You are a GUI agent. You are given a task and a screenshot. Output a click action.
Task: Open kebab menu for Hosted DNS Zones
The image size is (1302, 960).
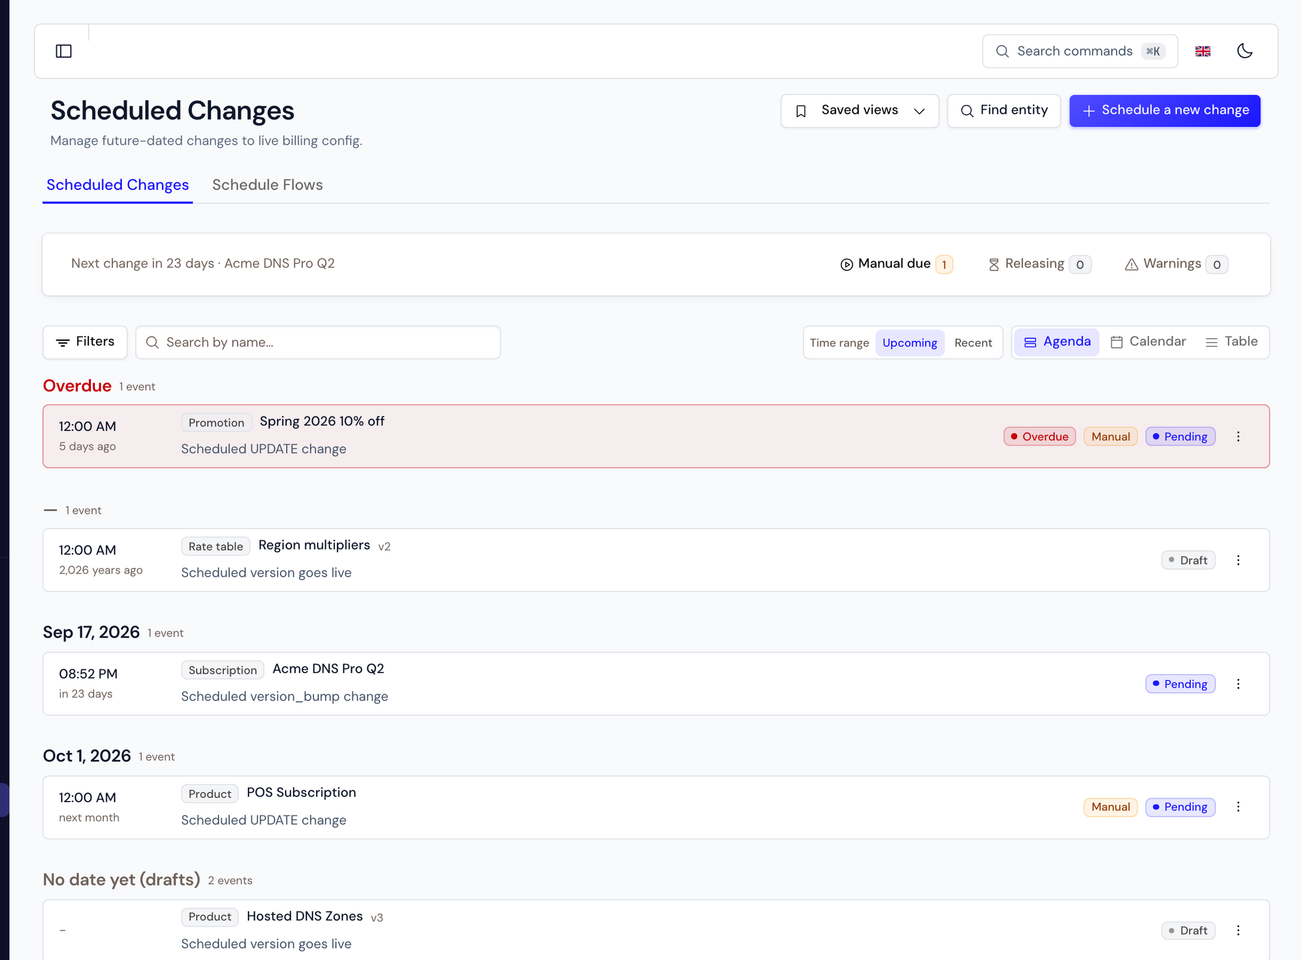(1238, 931)
